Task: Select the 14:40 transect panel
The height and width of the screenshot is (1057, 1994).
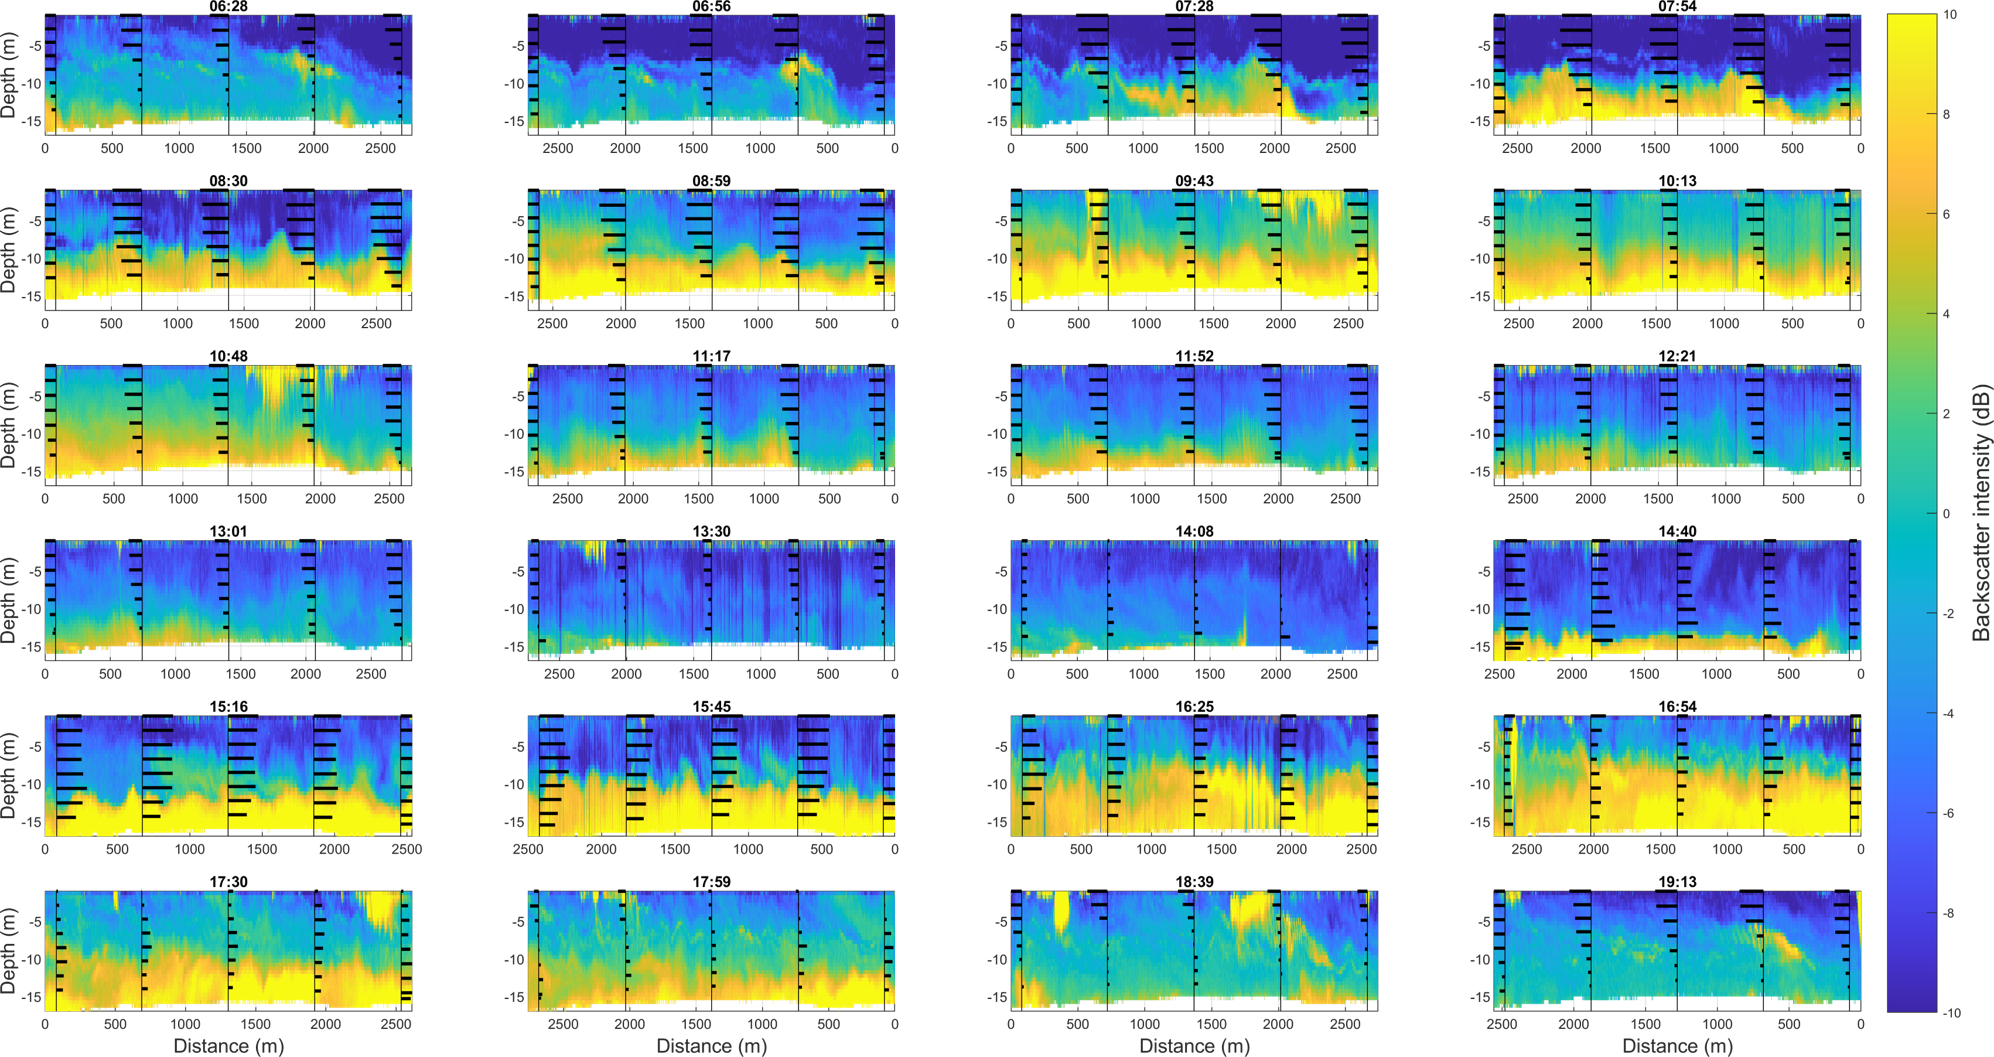Action: coord(1677,597)
